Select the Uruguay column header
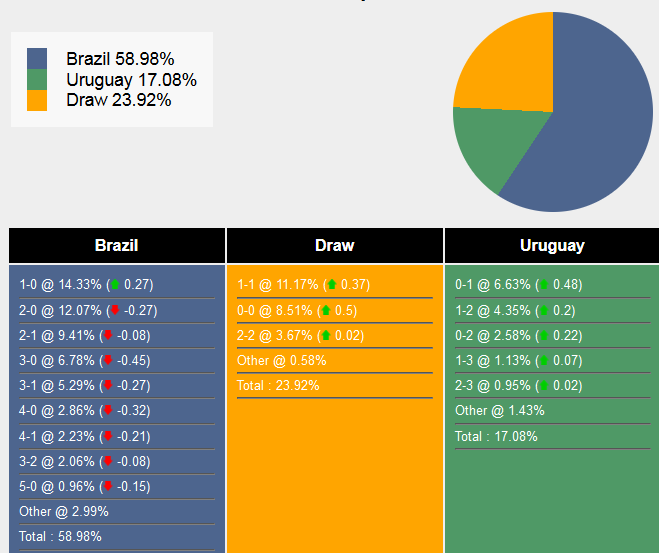 (x=552, y=245)
